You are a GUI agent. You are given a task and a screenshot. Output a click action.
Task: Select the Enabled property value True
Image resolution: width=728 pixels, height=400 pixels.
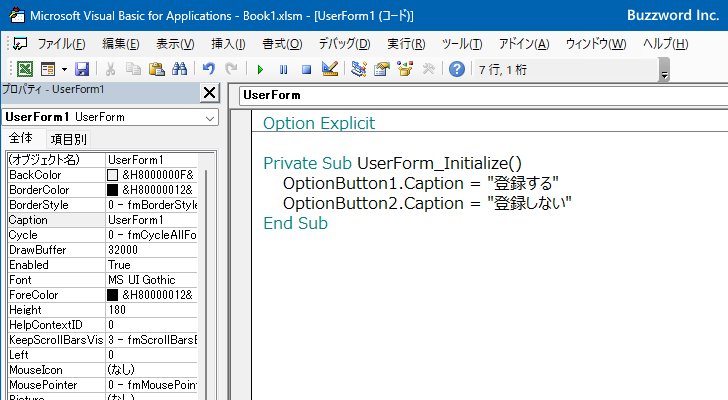tap(152, 265)
